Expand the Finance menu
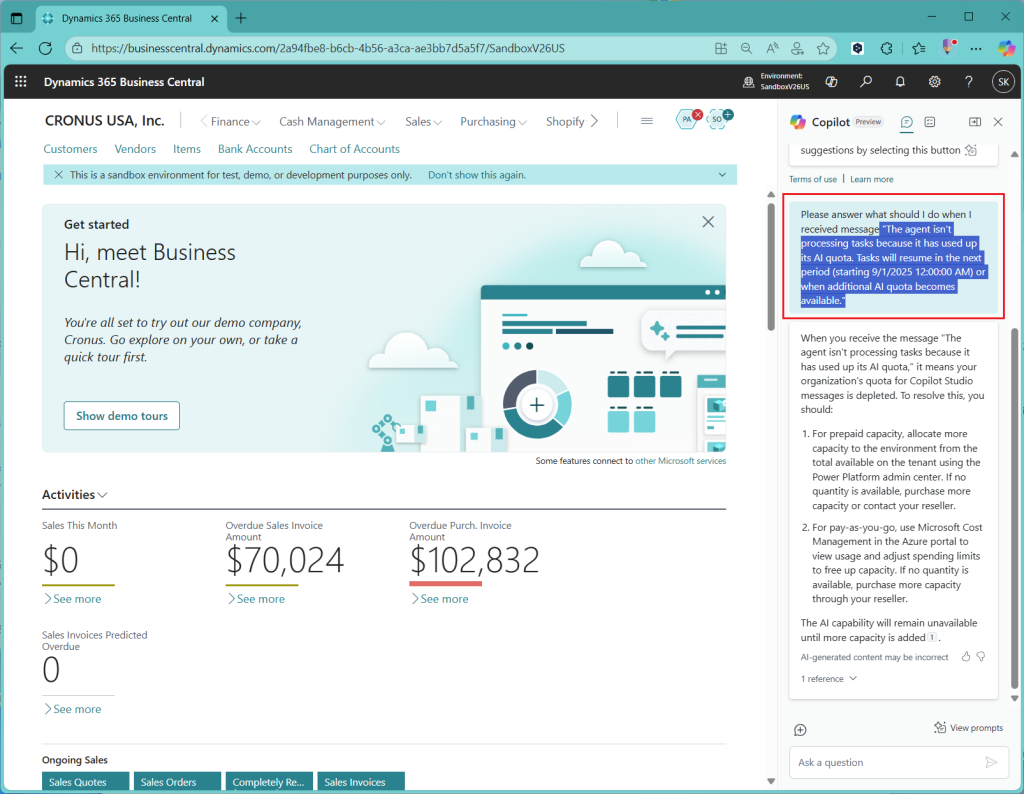The image size is (1024, 794). click(235, 122)
